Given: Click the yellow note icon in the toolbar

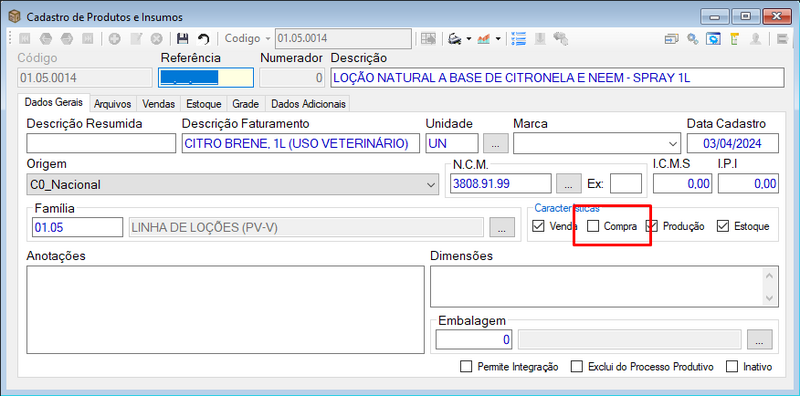Looking at the screenshot, I should (734, 39).
